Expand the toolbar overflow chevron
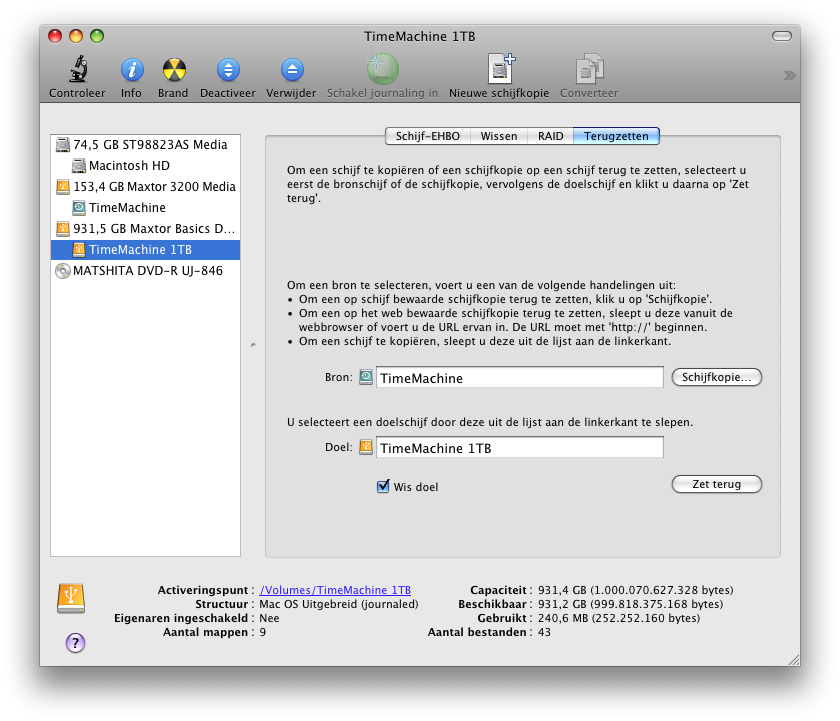Screen dimensions: 840x721 789,75
